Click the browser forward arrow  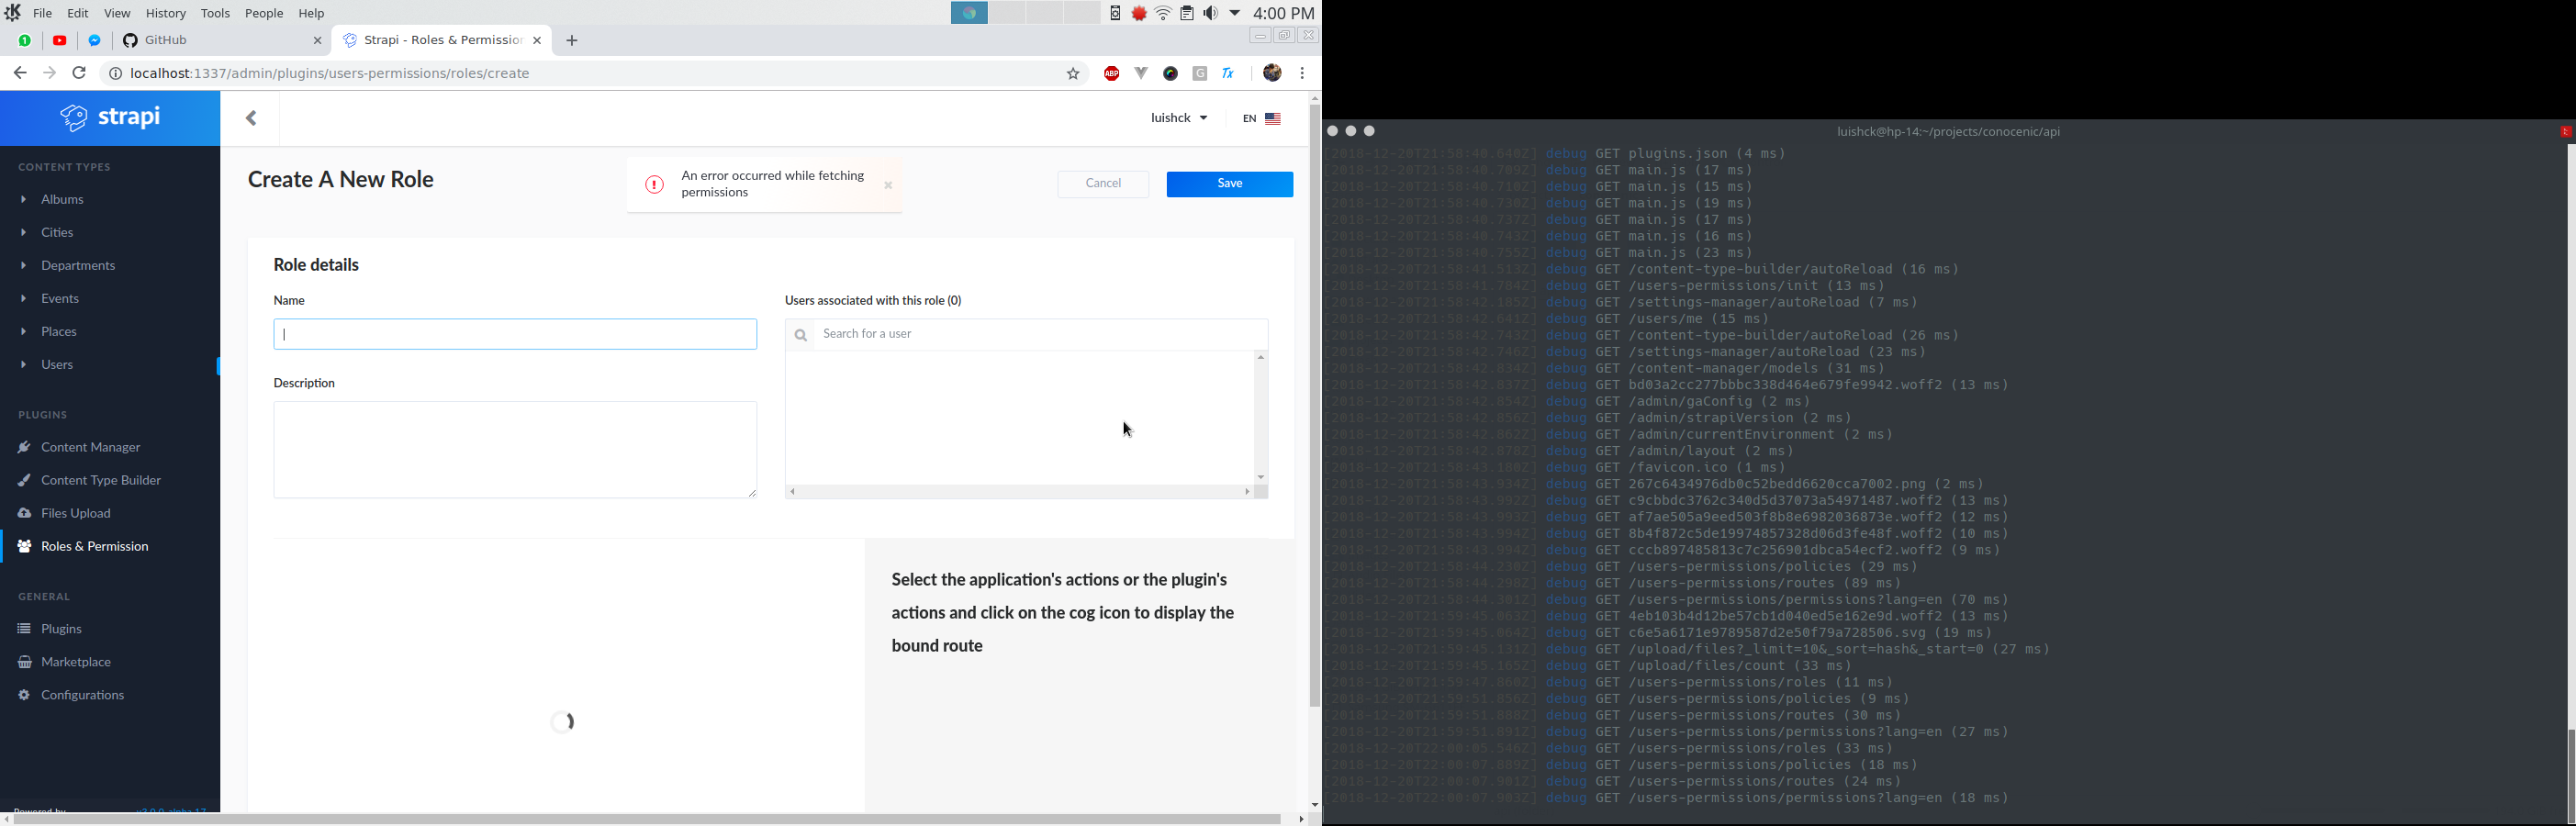point(49,73)
